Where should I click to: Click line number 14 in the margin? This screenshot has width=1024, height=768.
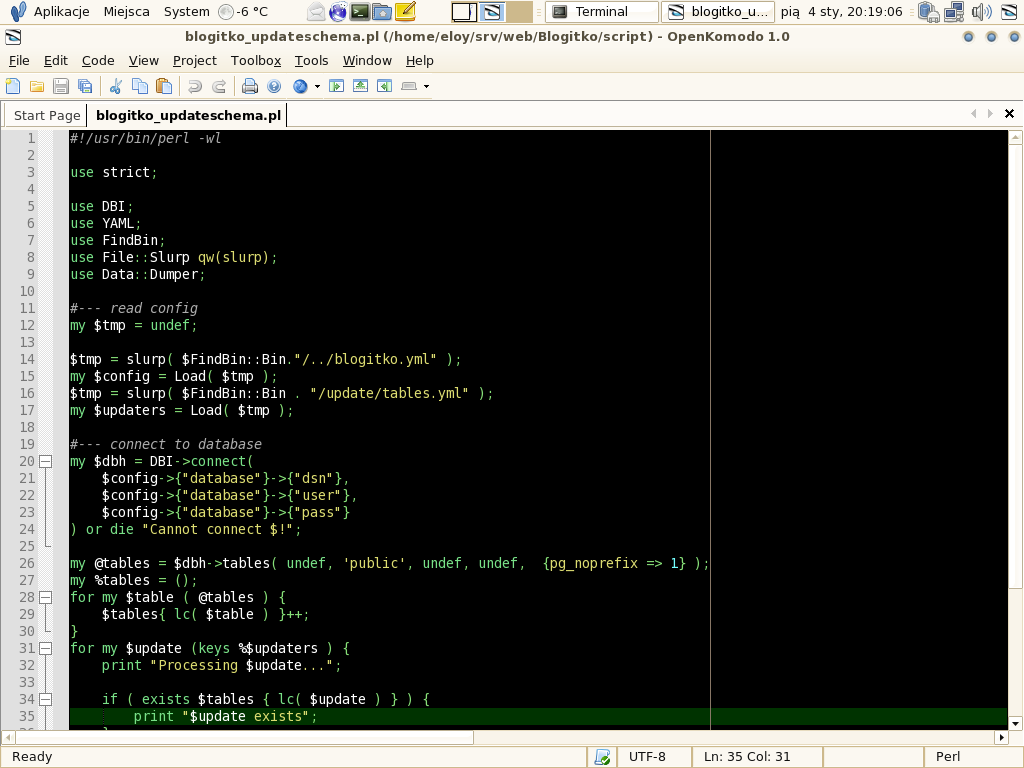click(x=27, y=359)
